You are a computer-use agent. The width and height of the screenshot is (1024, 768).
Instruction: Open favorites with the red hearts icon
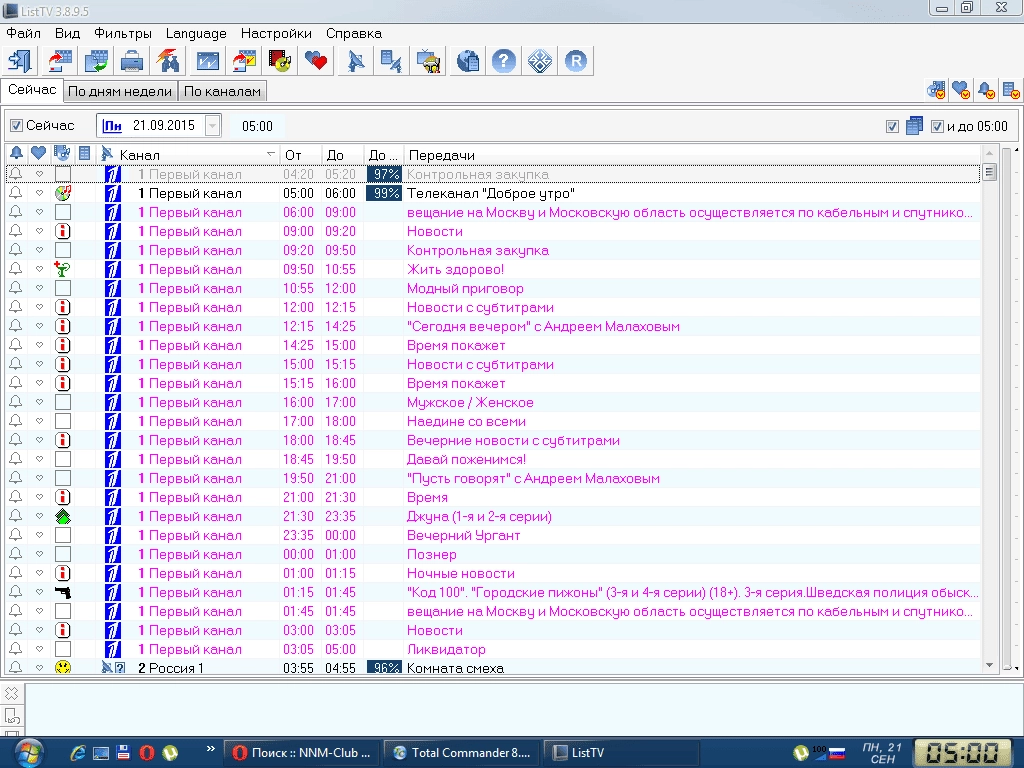[315, 61]
